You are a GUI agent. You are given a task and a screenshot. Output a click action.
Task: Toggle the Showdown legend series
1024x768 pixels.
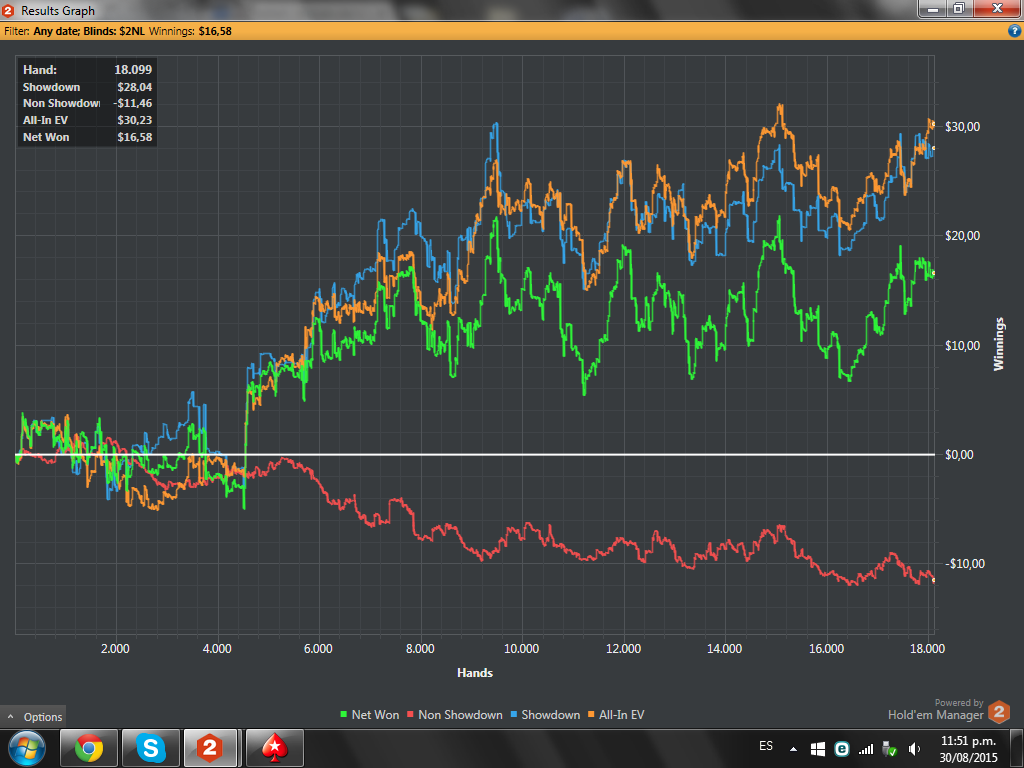545,714
